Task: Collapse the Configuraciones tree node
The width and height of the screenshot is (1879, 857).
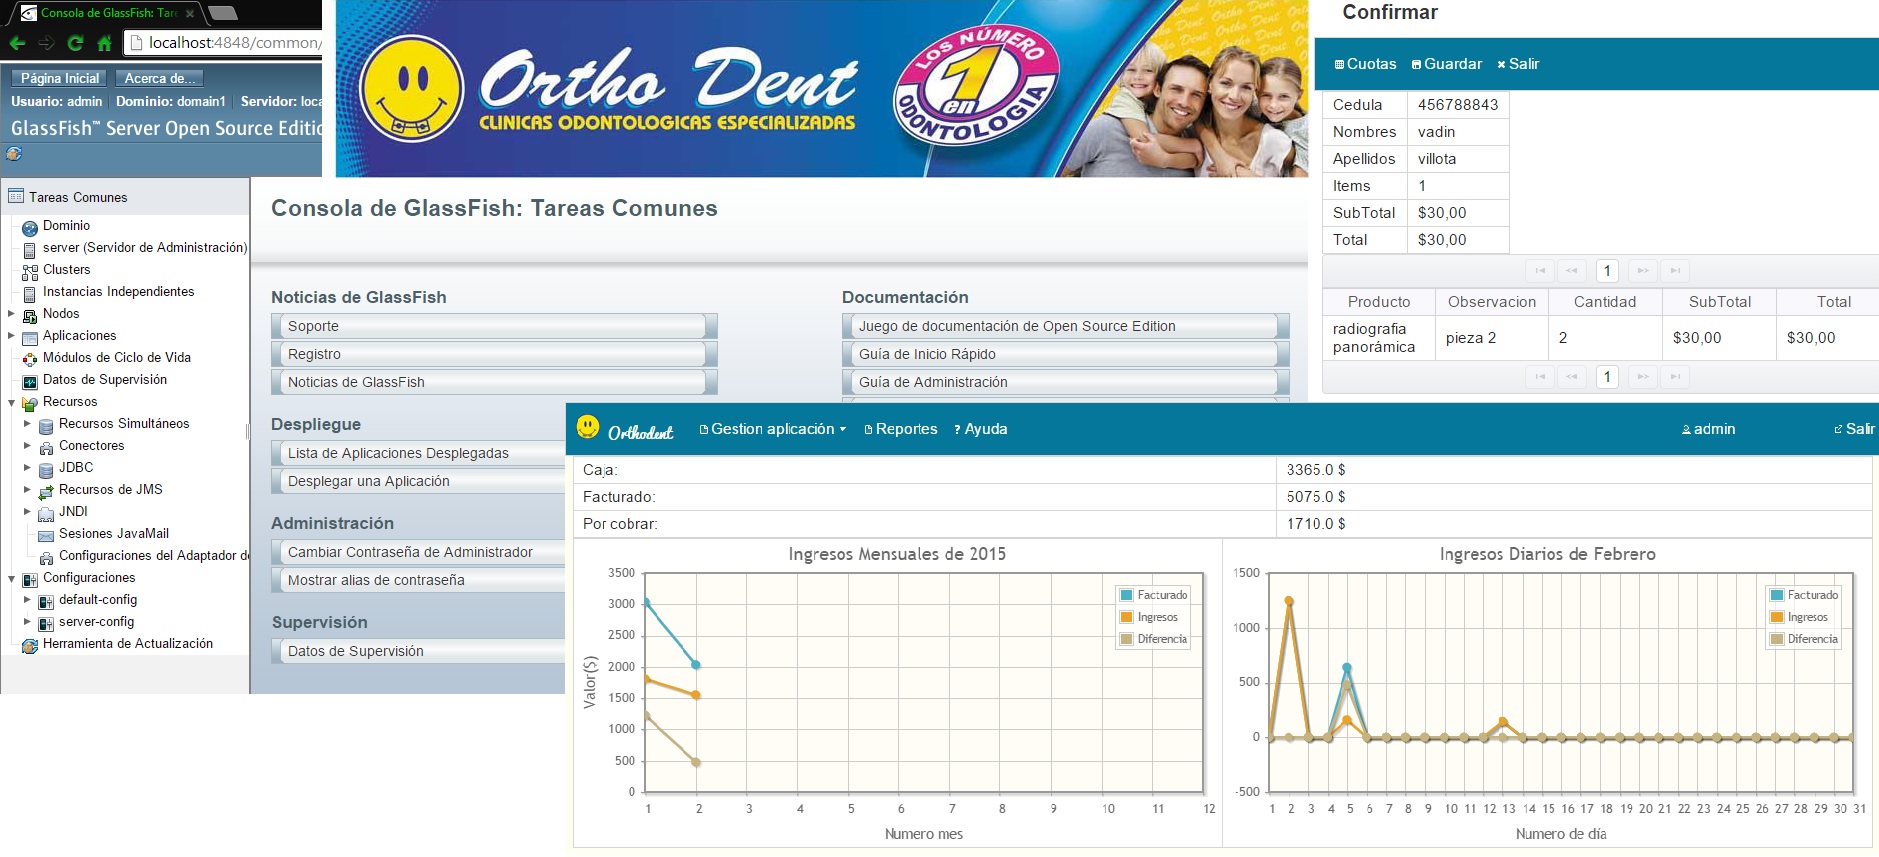Action: [x=12, y=579]
